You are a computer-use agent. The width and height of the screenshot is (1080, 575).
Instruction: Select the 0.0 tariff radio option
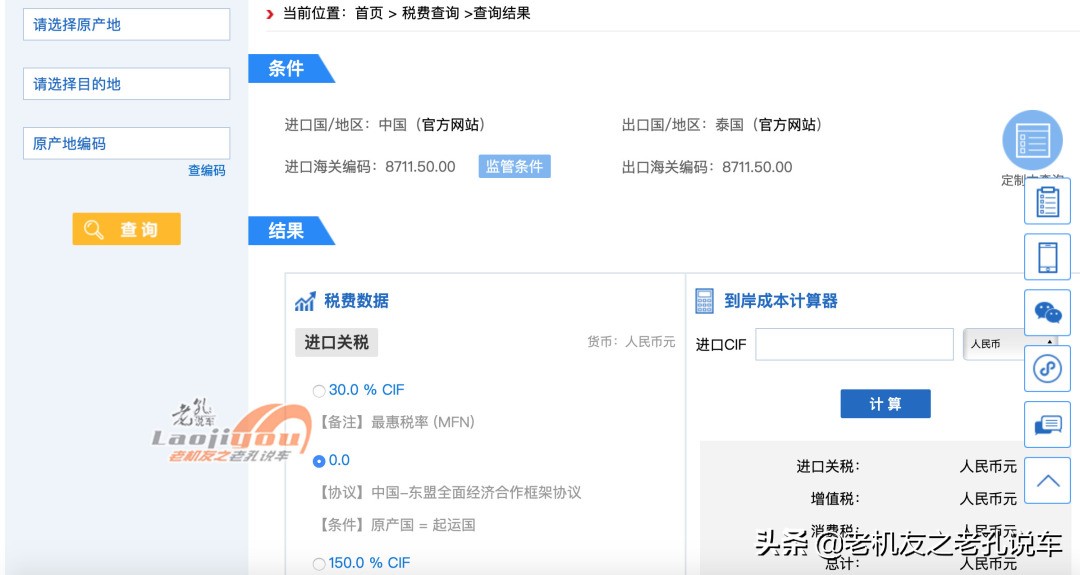pos(319,461)
